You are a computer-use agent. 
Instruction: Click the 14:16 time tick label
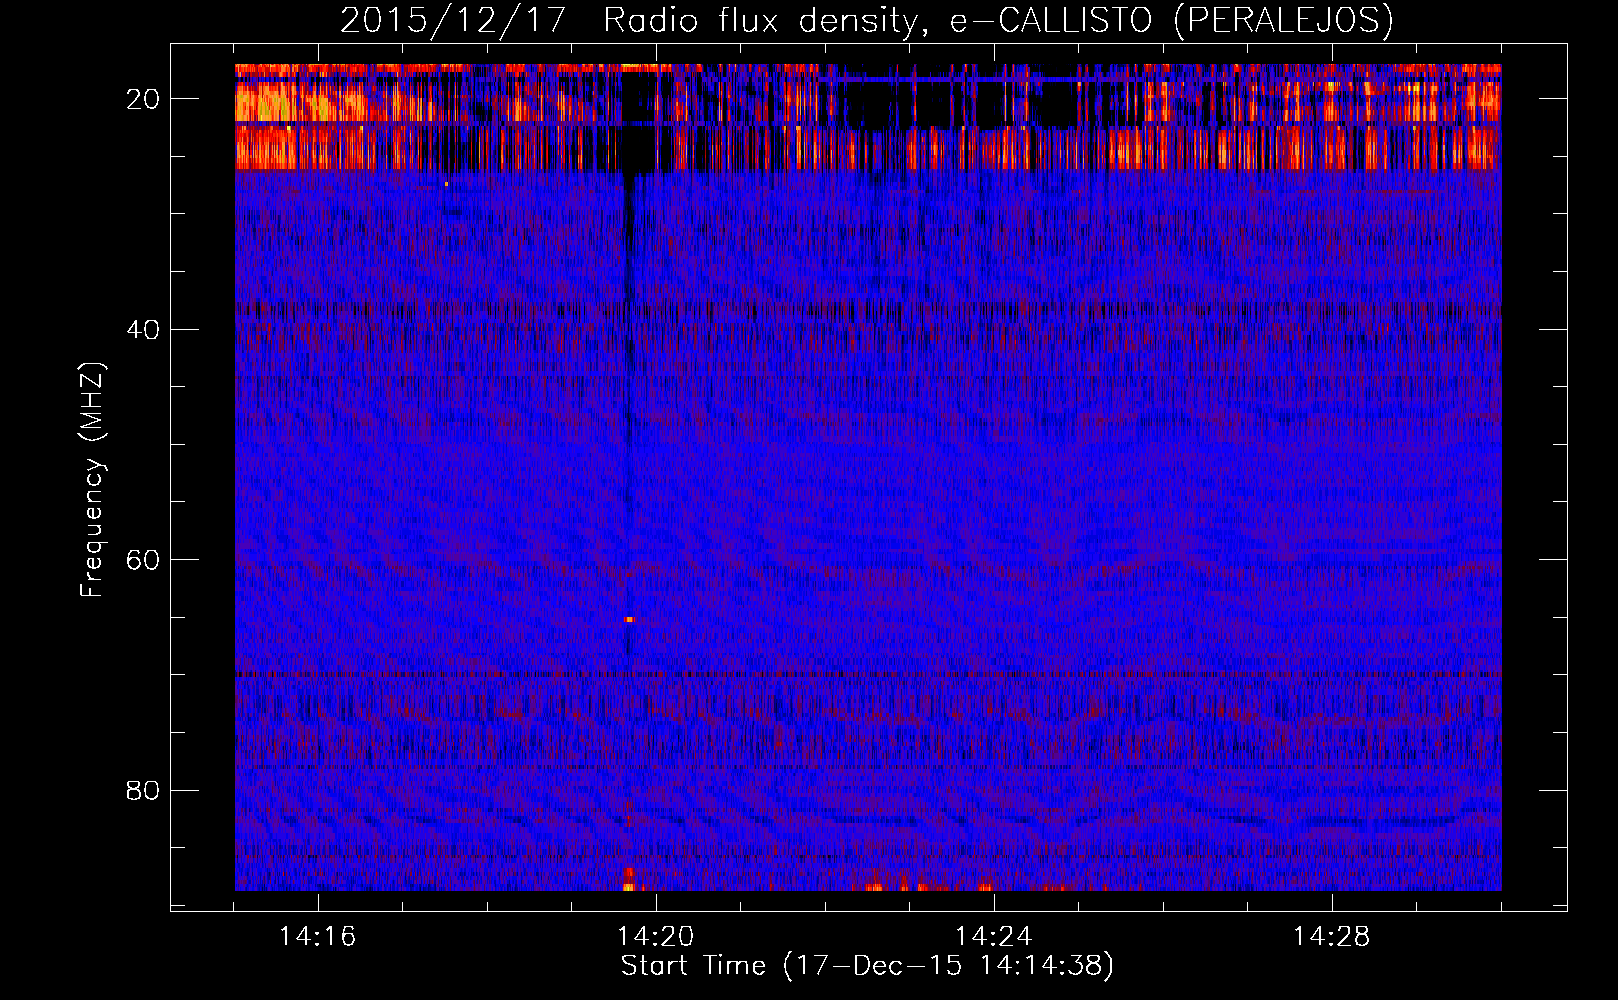[318, 937]
